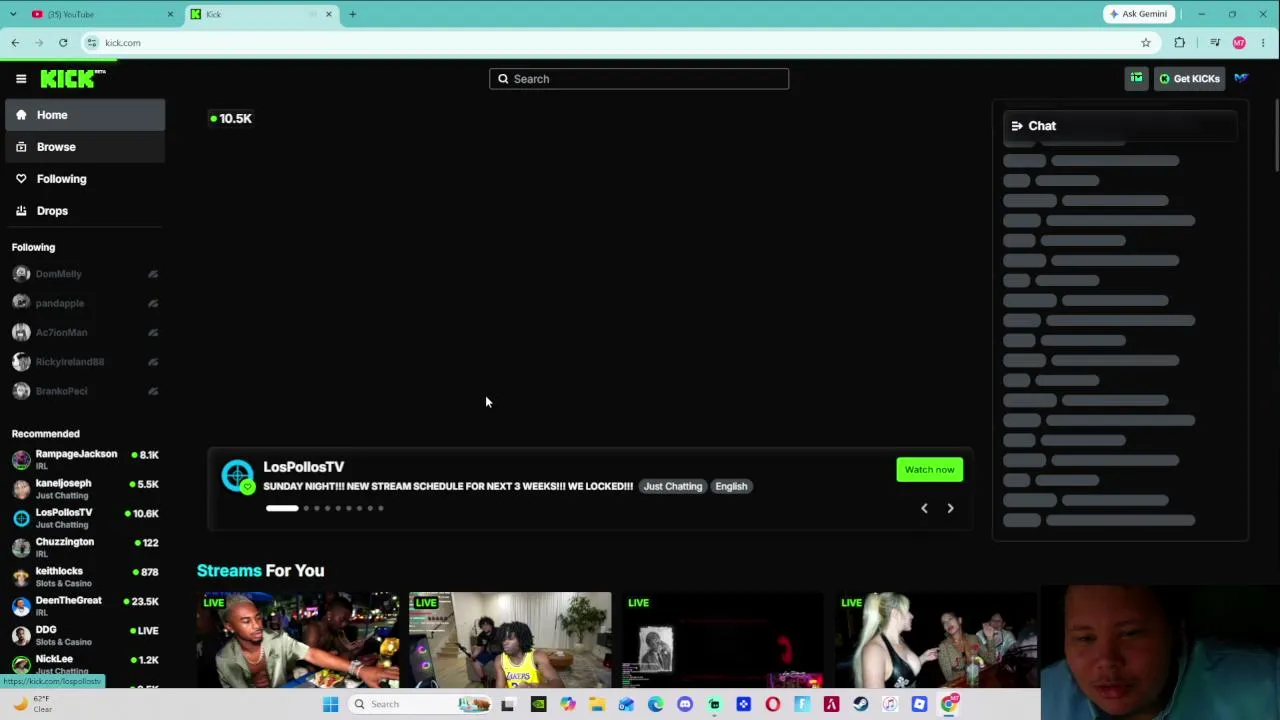Open the first live stream thumbnail
Screen dimensions: 1280x720
[298, 640]
